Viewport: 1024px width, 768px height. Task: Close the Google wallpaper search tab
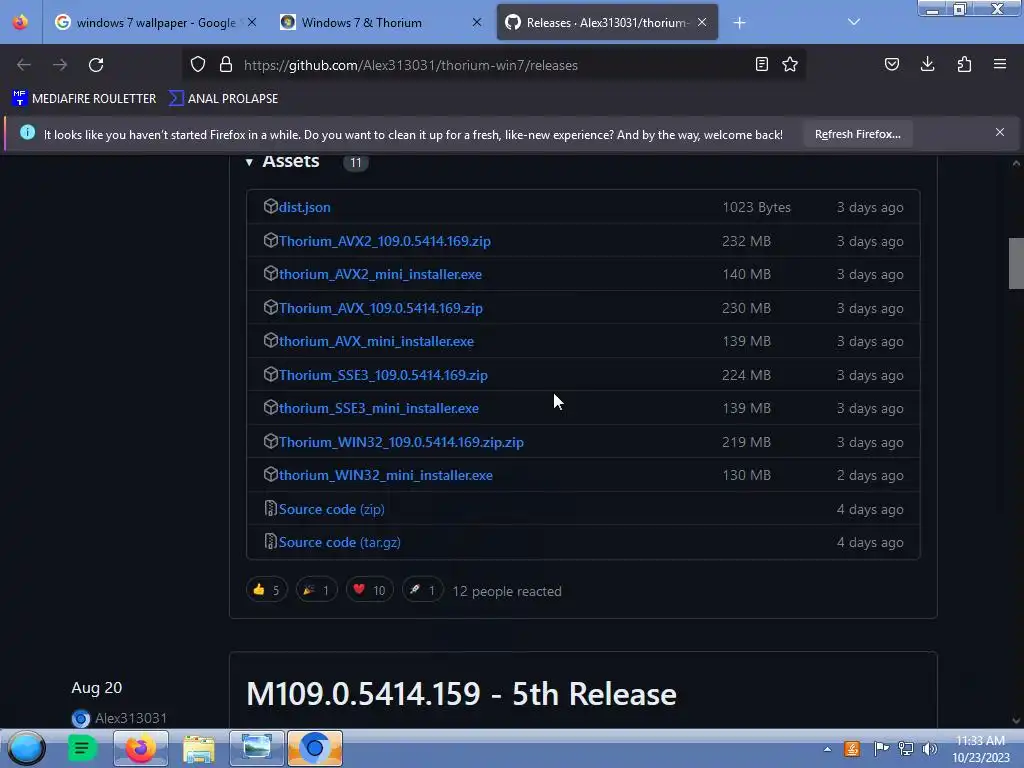pyautogui.click(x=252, y=22)
